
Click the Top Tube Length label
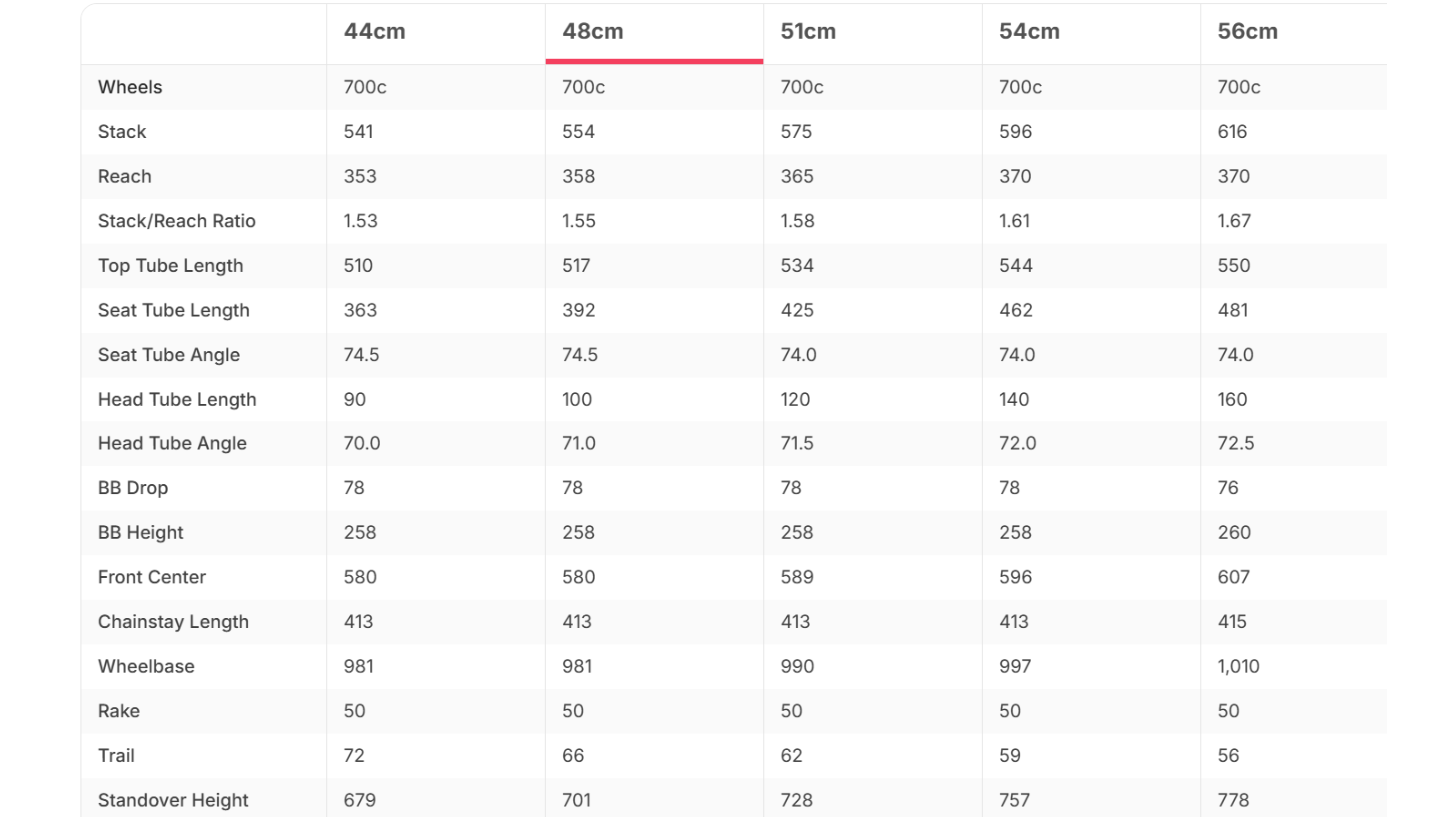pyautogui.click(x=171, y=265)
